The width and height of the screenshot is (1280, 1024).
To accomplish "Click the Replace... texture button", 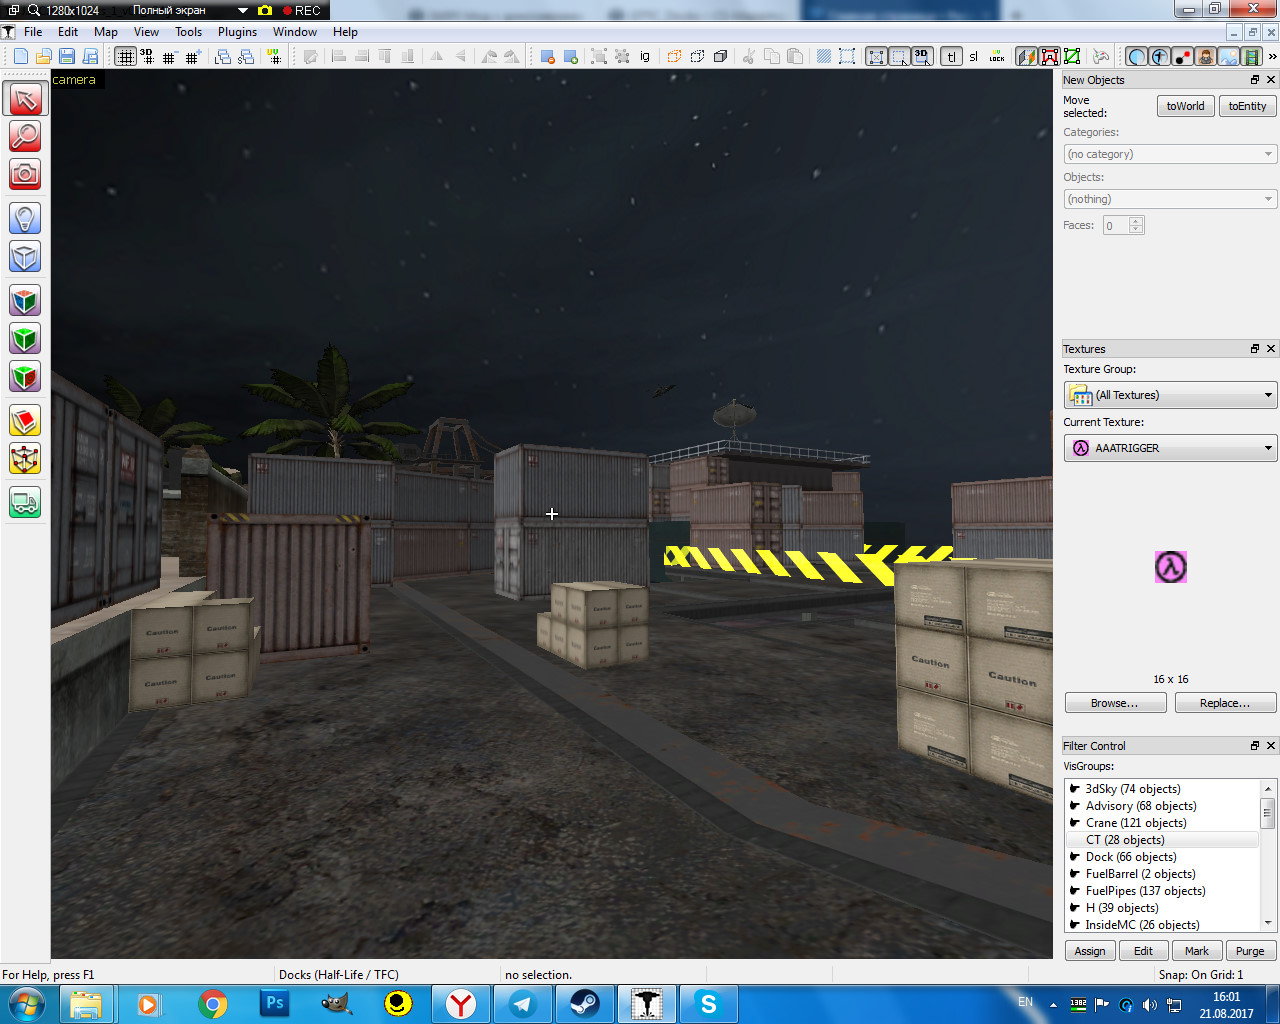I will coord(1225,703).
